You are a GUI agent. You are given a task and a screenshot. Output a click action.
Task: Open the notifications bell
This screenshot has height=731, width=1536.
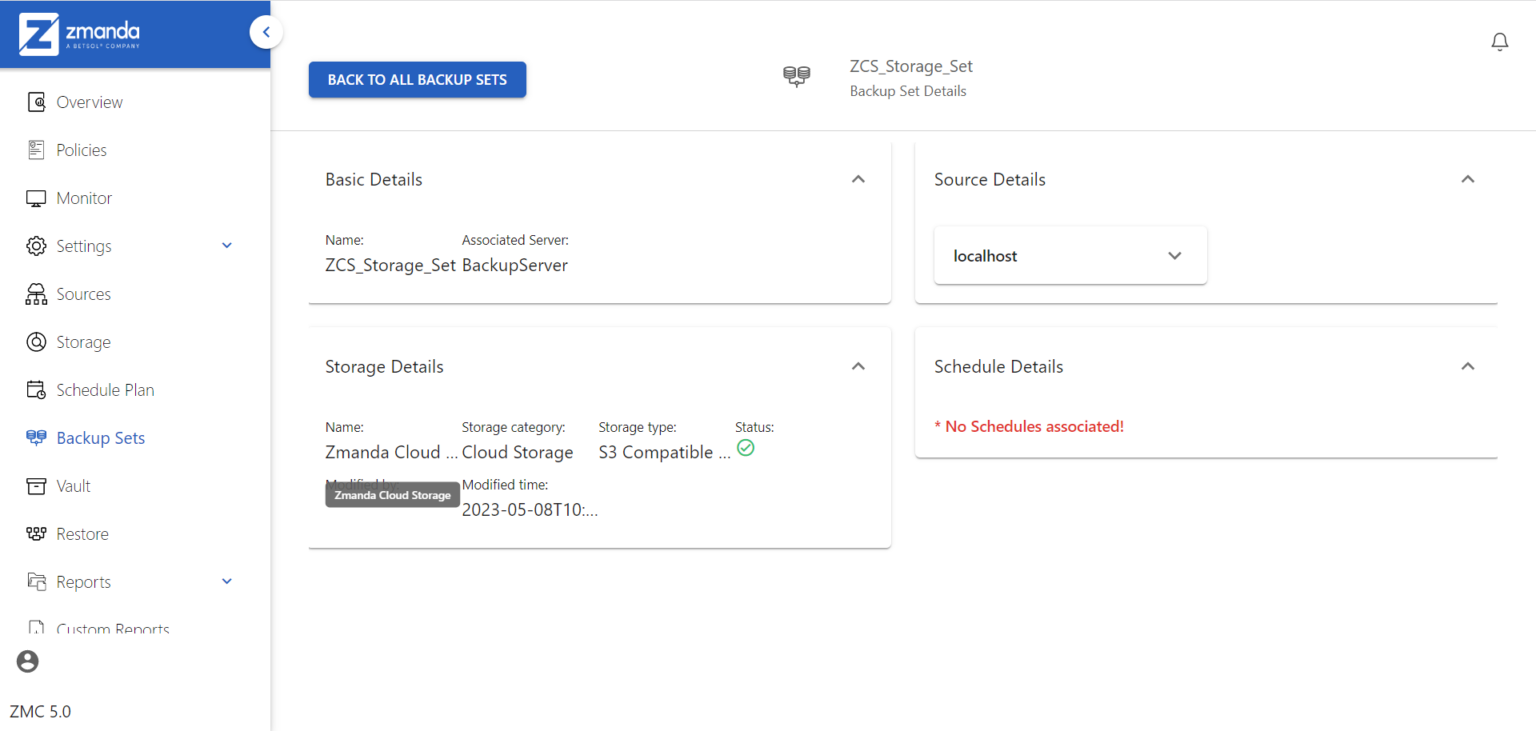[x=1499, y=41]
